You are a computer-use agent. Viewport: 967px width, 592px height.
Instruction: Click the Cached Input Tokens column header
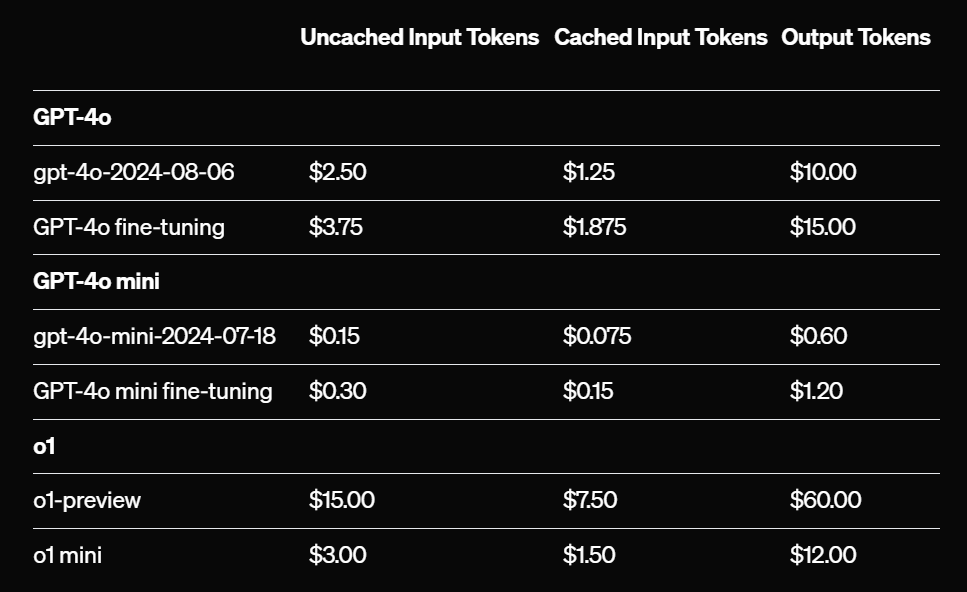tap(660, 38)
